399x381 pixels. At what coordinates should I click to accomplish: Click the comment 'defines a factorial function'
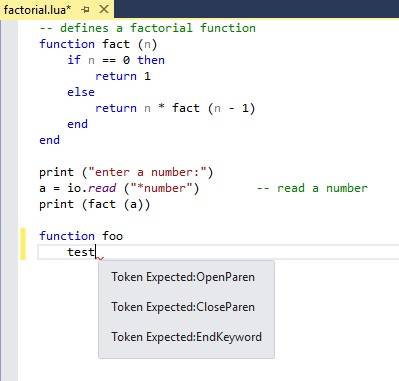148,28
